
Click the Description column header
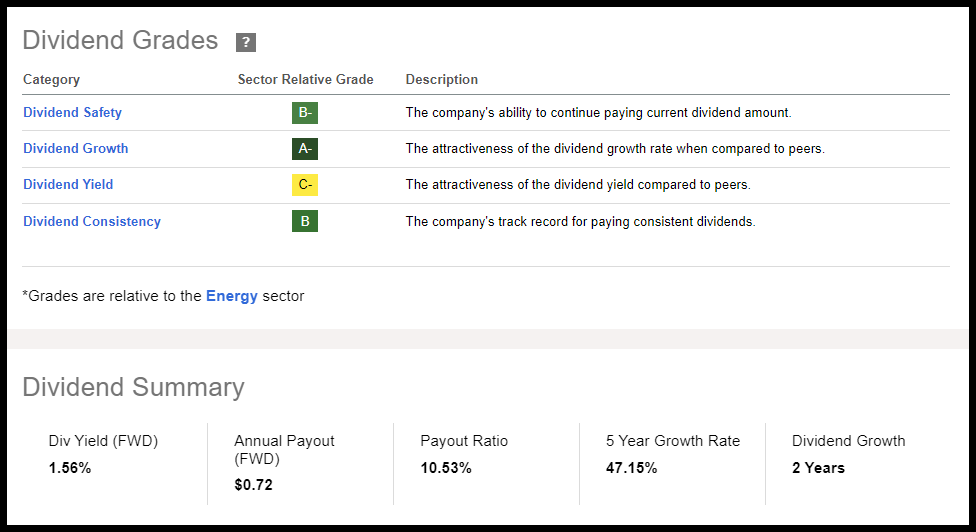[x=441, y=80]
